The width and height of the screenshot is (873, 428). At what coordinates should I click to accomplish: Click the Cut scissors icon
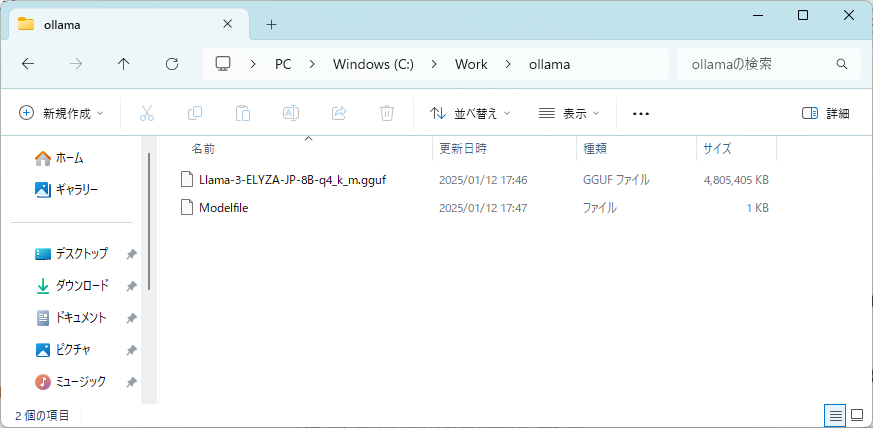[146, 113]
